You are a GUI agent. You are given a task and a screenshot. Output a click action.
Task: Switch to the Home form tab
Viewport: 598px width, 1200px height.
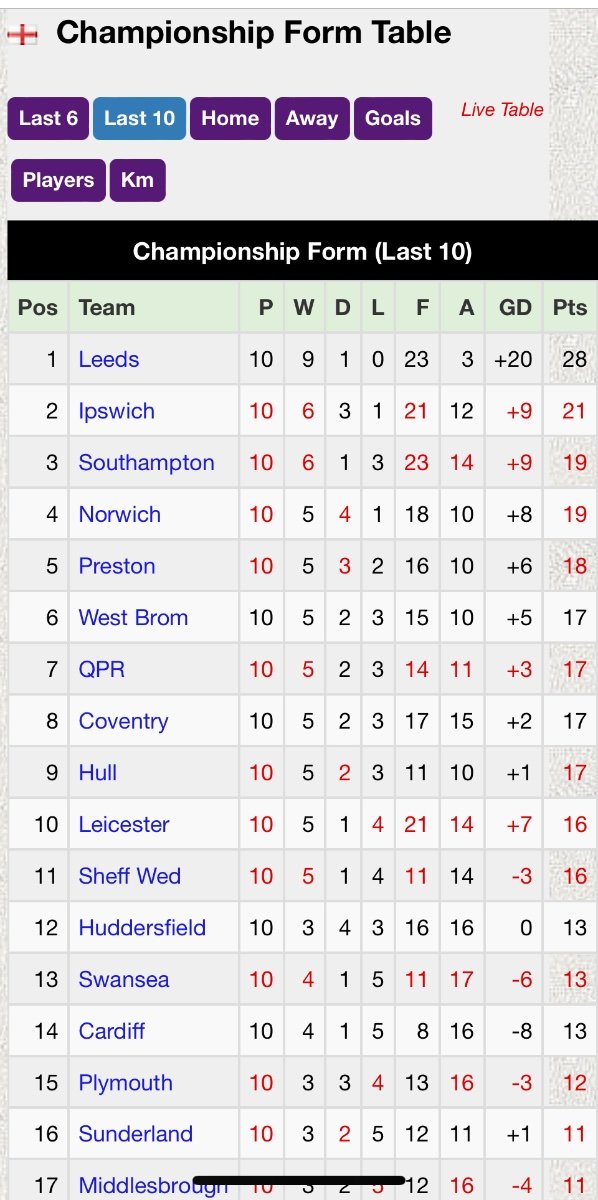click(230, 118)
